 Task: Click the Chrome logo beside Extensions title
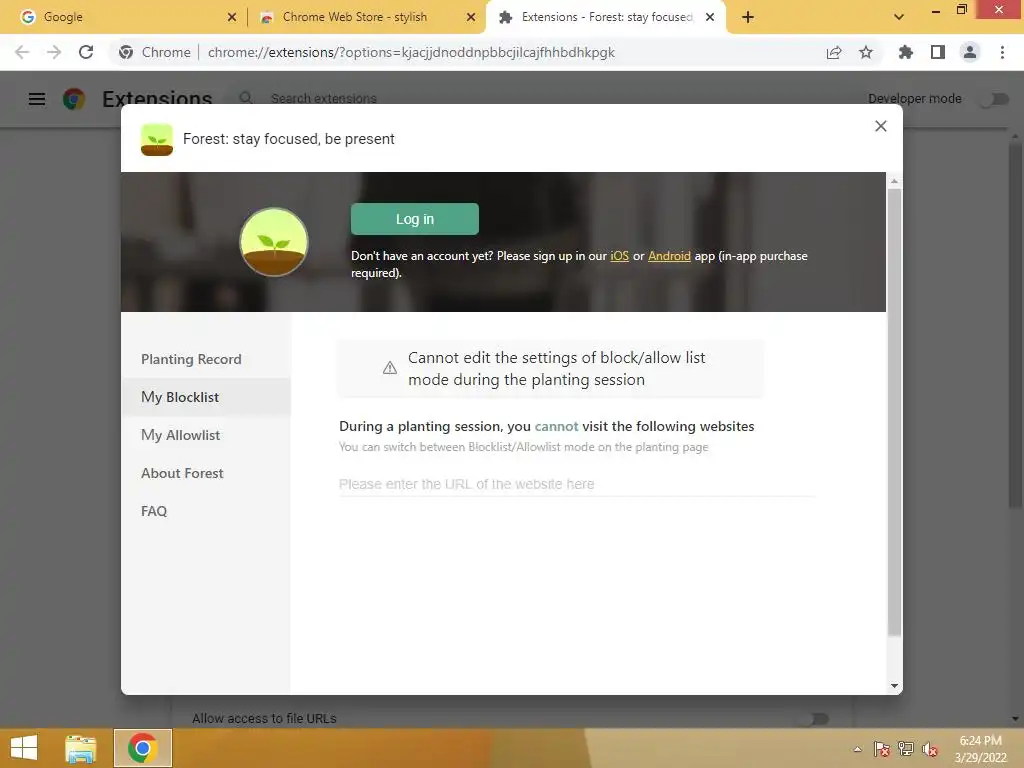(74, 99)
